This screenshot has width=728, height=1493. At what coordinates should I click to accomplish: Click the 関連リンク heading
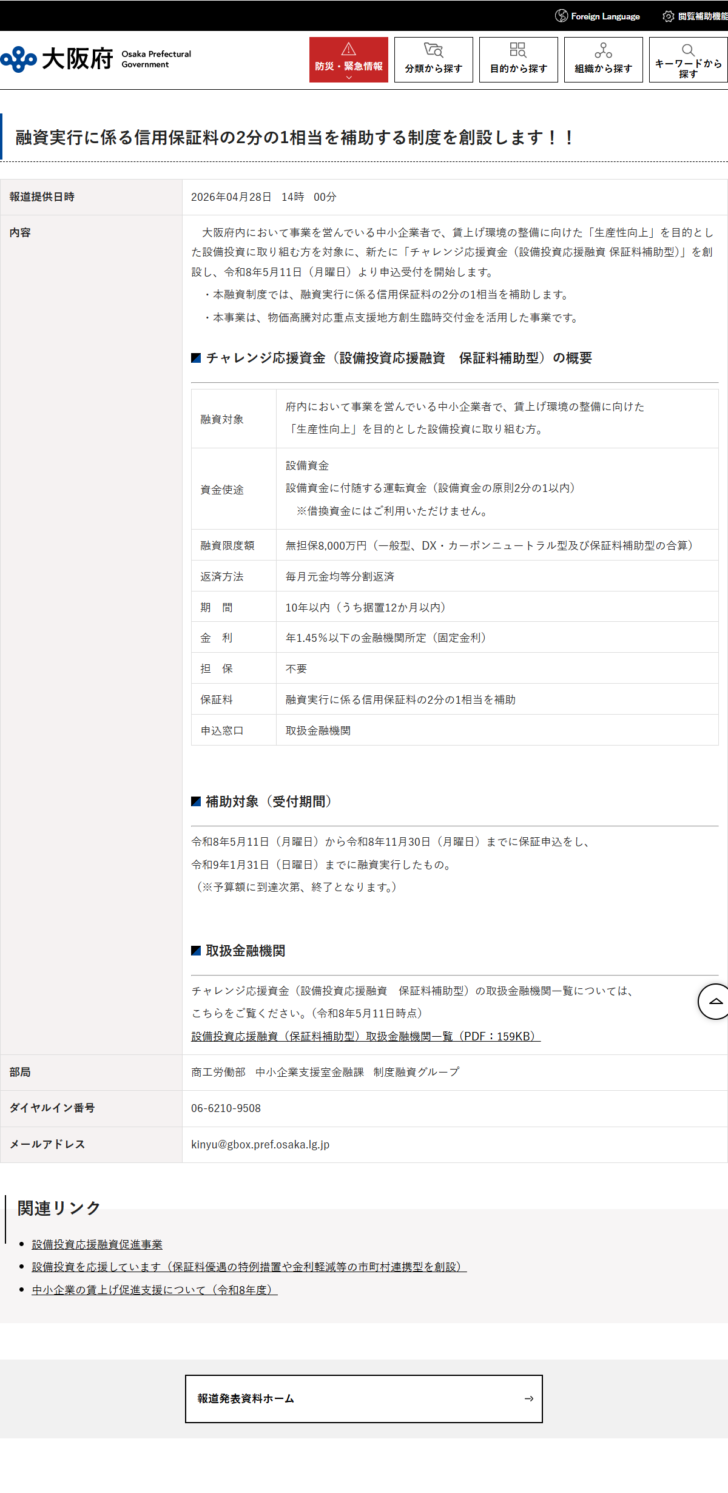tap(60, 1208)
